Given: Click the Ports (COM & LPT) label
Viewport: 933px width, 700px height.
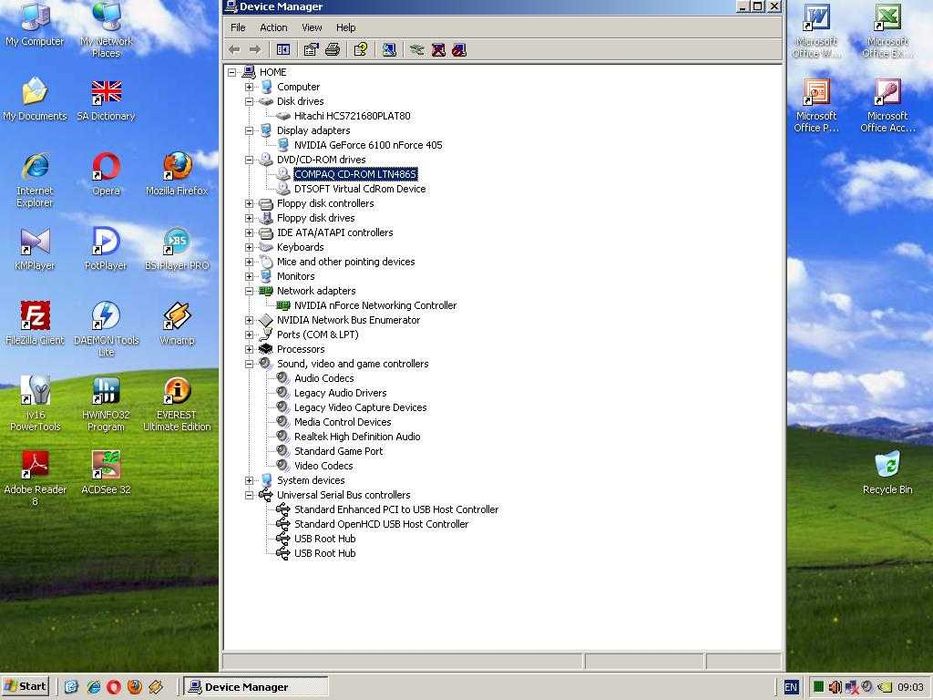Looking at the screenshot, I should 318,335.
